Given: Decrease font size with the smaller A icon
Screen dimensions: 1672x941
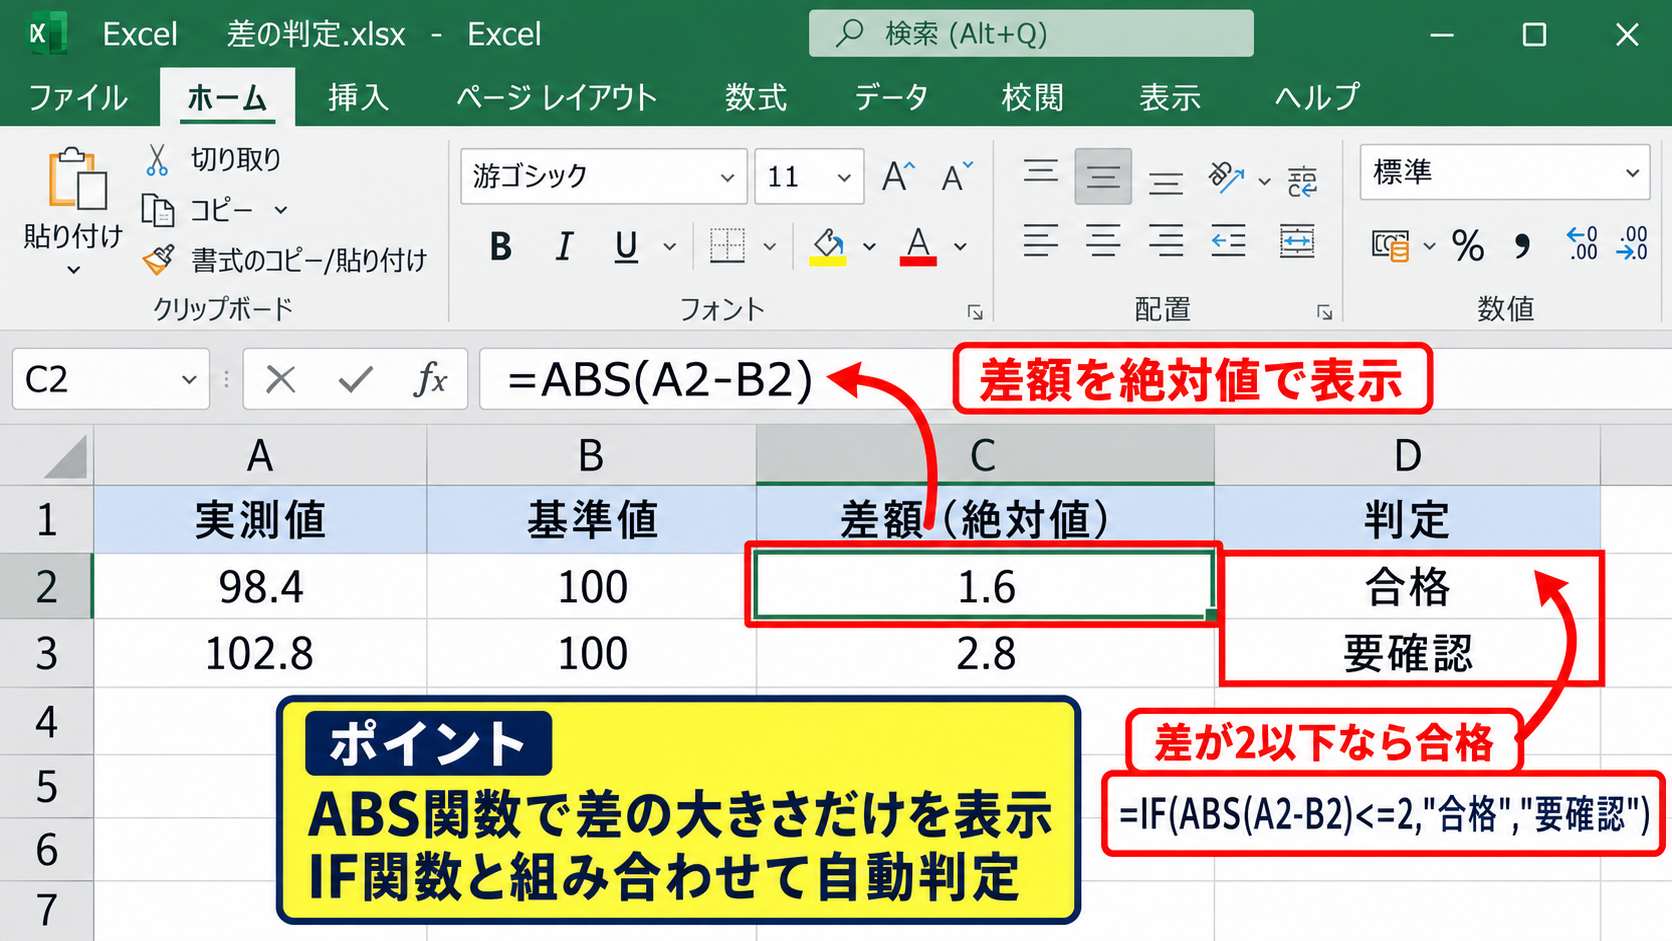Looking at the screenshot, I should point(957,177).
